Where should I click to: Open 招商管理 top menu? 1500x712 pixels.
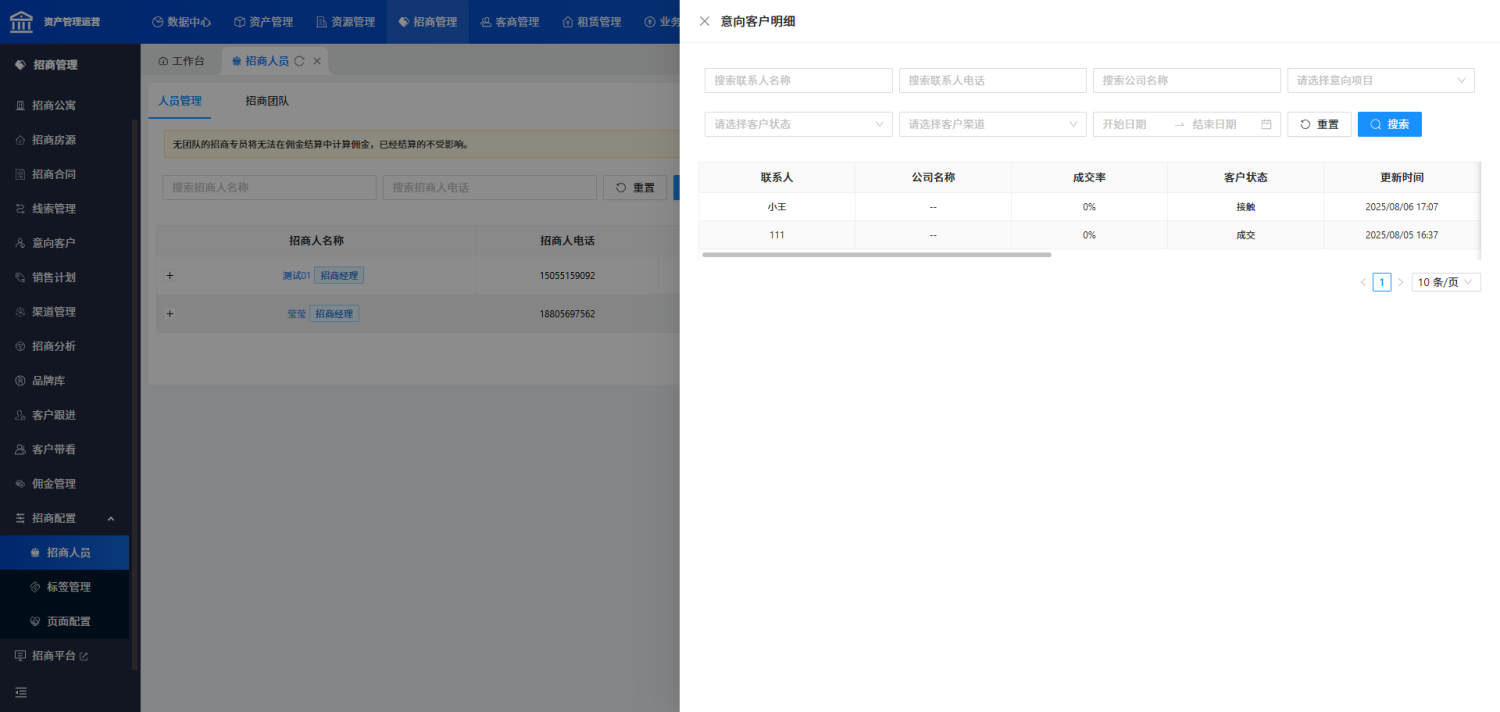[x=427, y=22]
